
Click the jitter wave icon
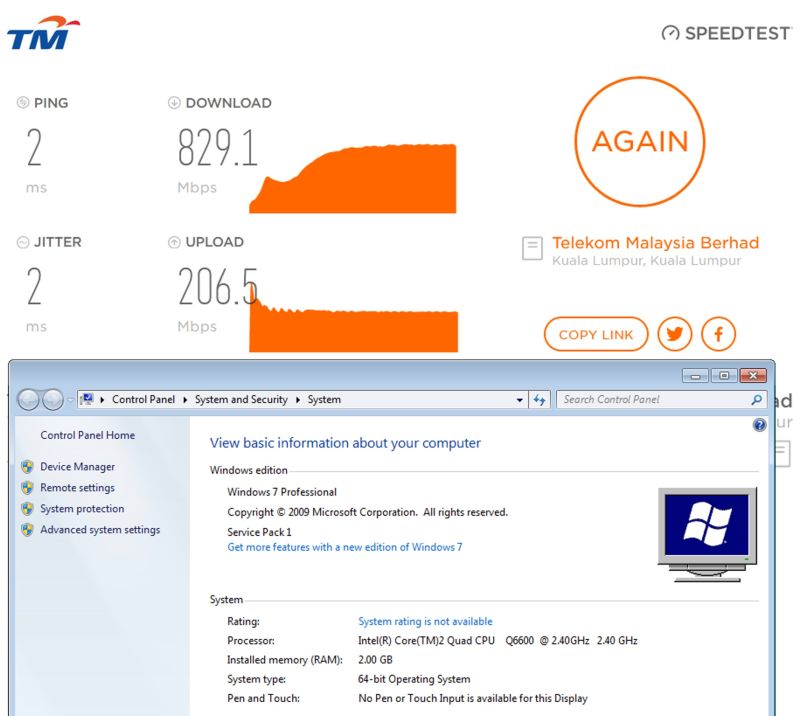23,242
